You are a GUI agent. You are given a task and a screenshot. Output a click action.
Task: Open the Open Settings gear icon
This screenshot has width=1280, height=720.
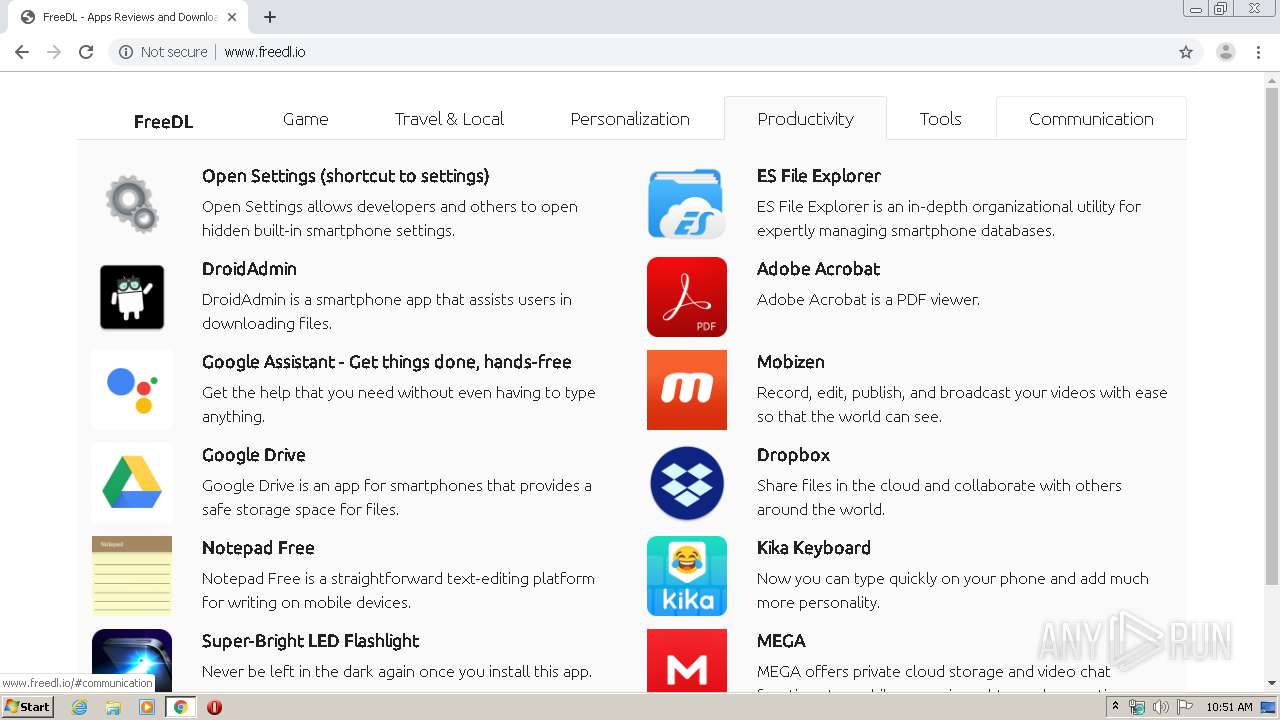point(132,204)
